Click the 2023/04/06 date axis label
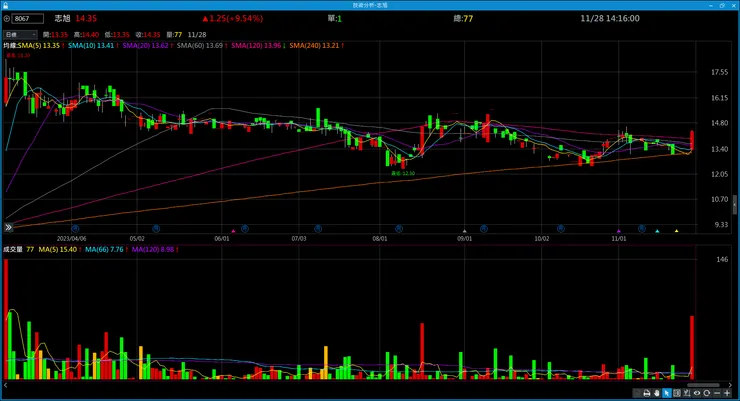 (71, 239)
